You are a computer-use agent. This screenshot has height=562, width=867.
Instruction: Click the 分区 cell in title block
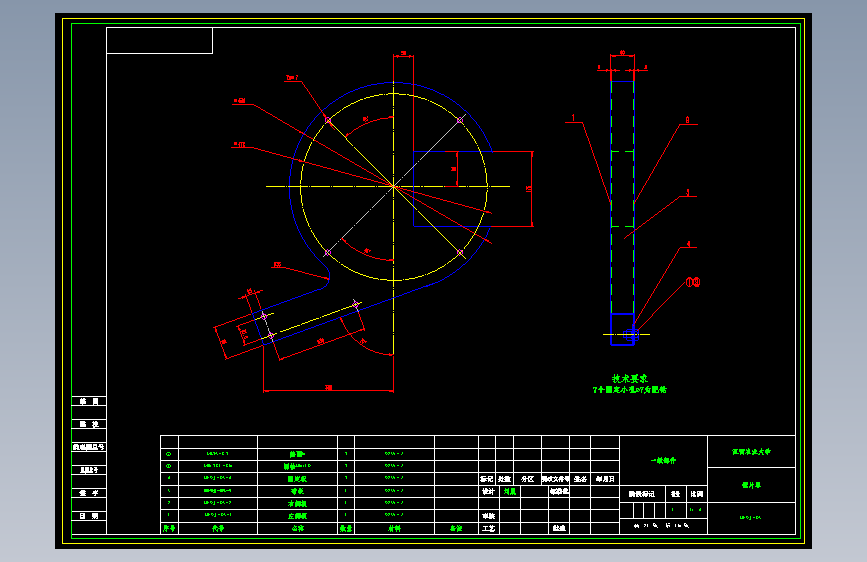[x=527, y=479]
